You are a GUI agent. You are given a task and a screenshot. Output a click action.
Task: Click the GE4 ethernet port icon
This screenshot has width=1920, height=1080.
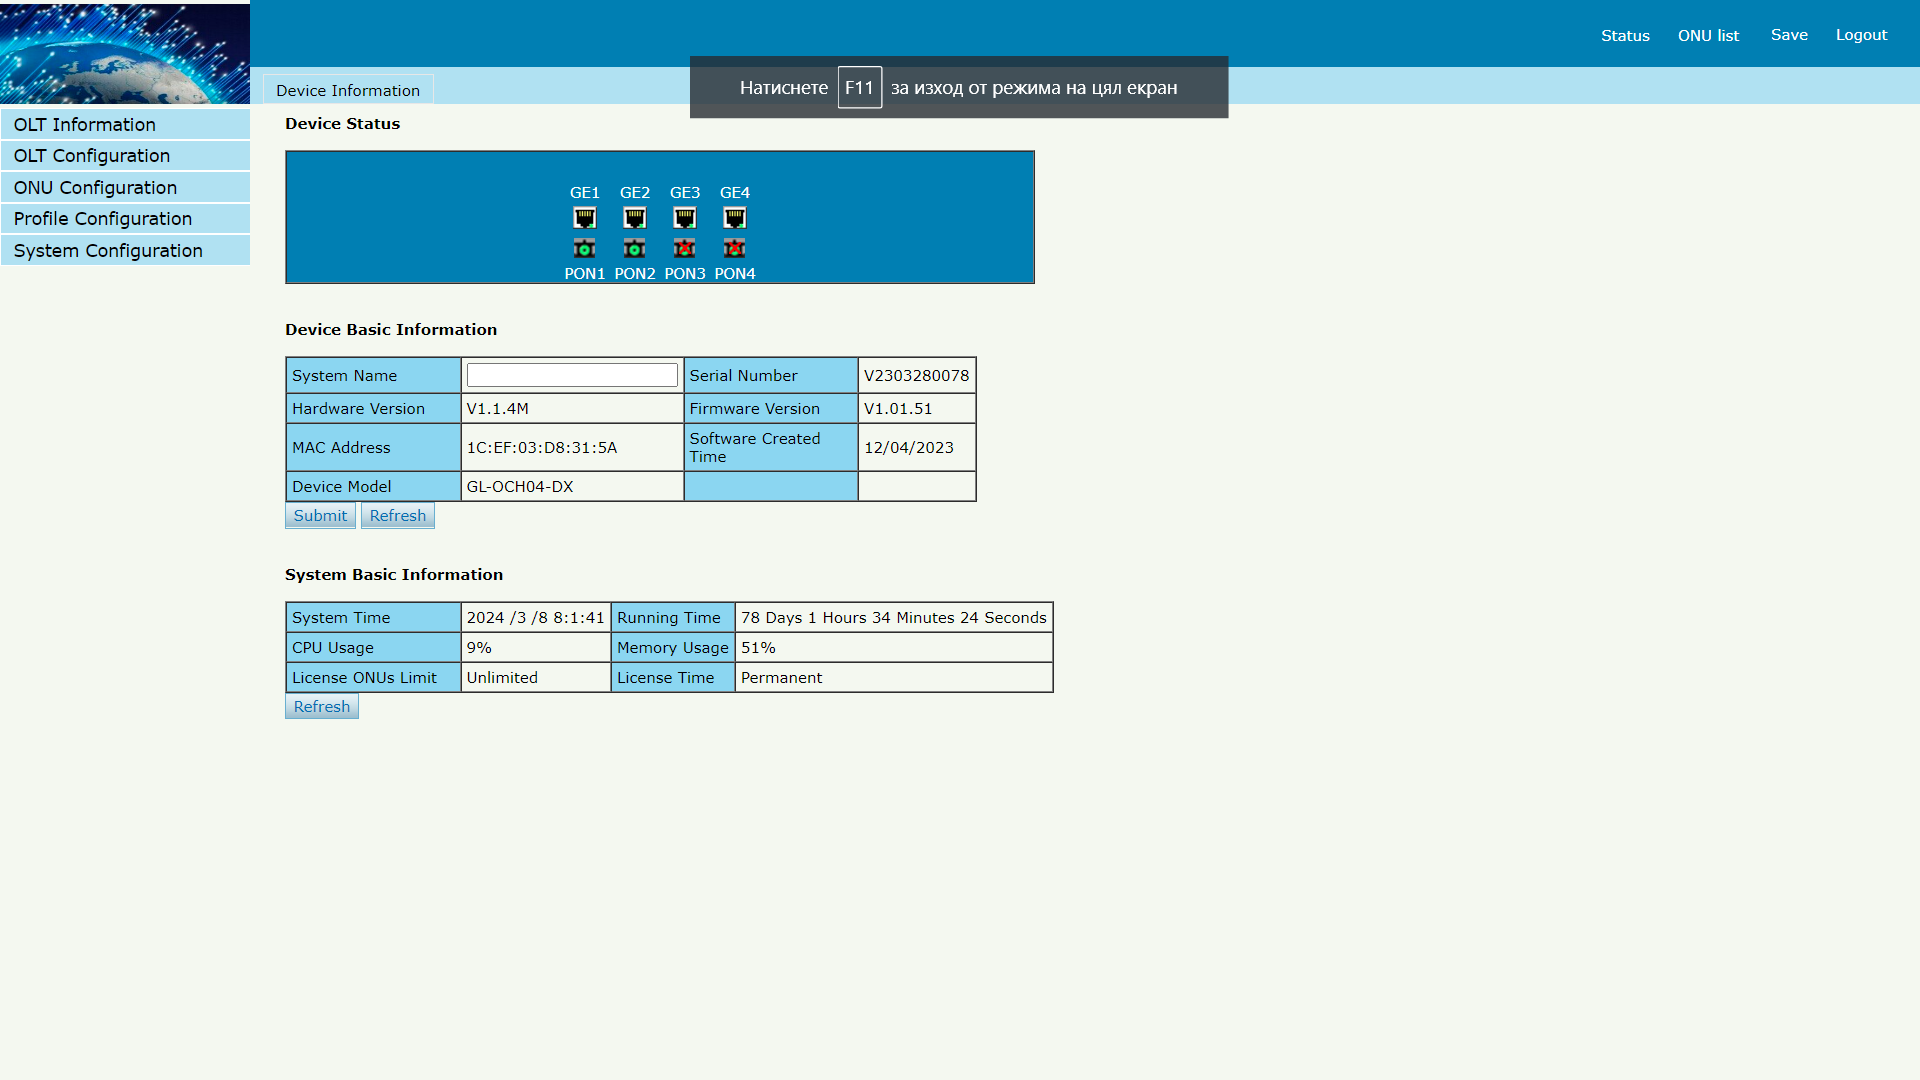pos(735,218)
